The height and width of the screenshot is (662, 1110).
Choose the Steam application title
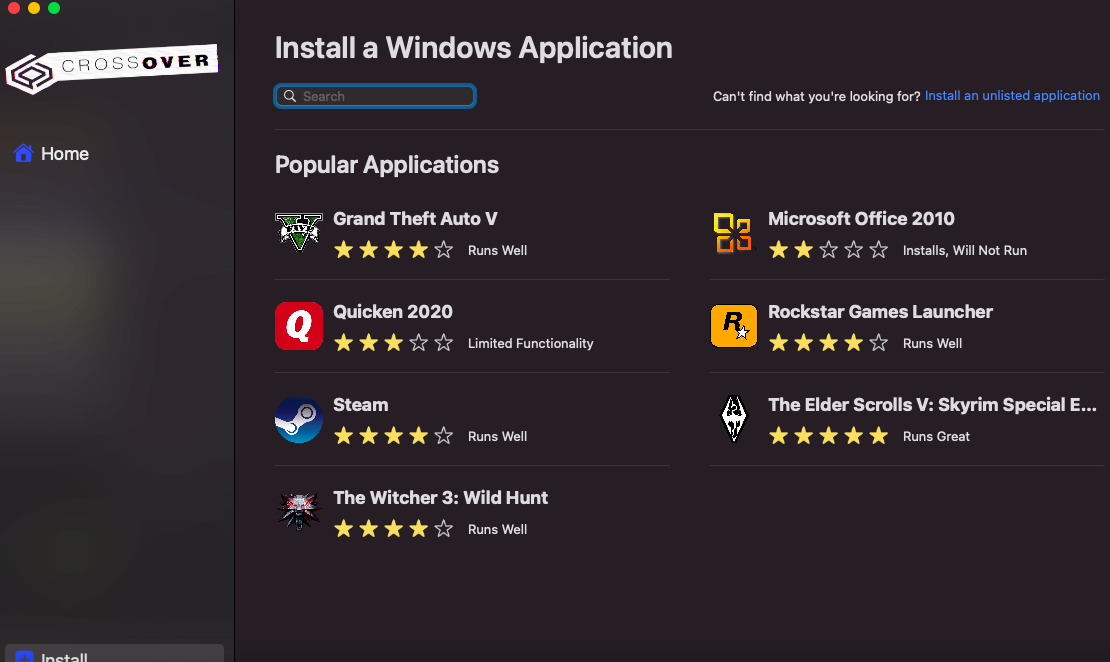tap(360, 405)
